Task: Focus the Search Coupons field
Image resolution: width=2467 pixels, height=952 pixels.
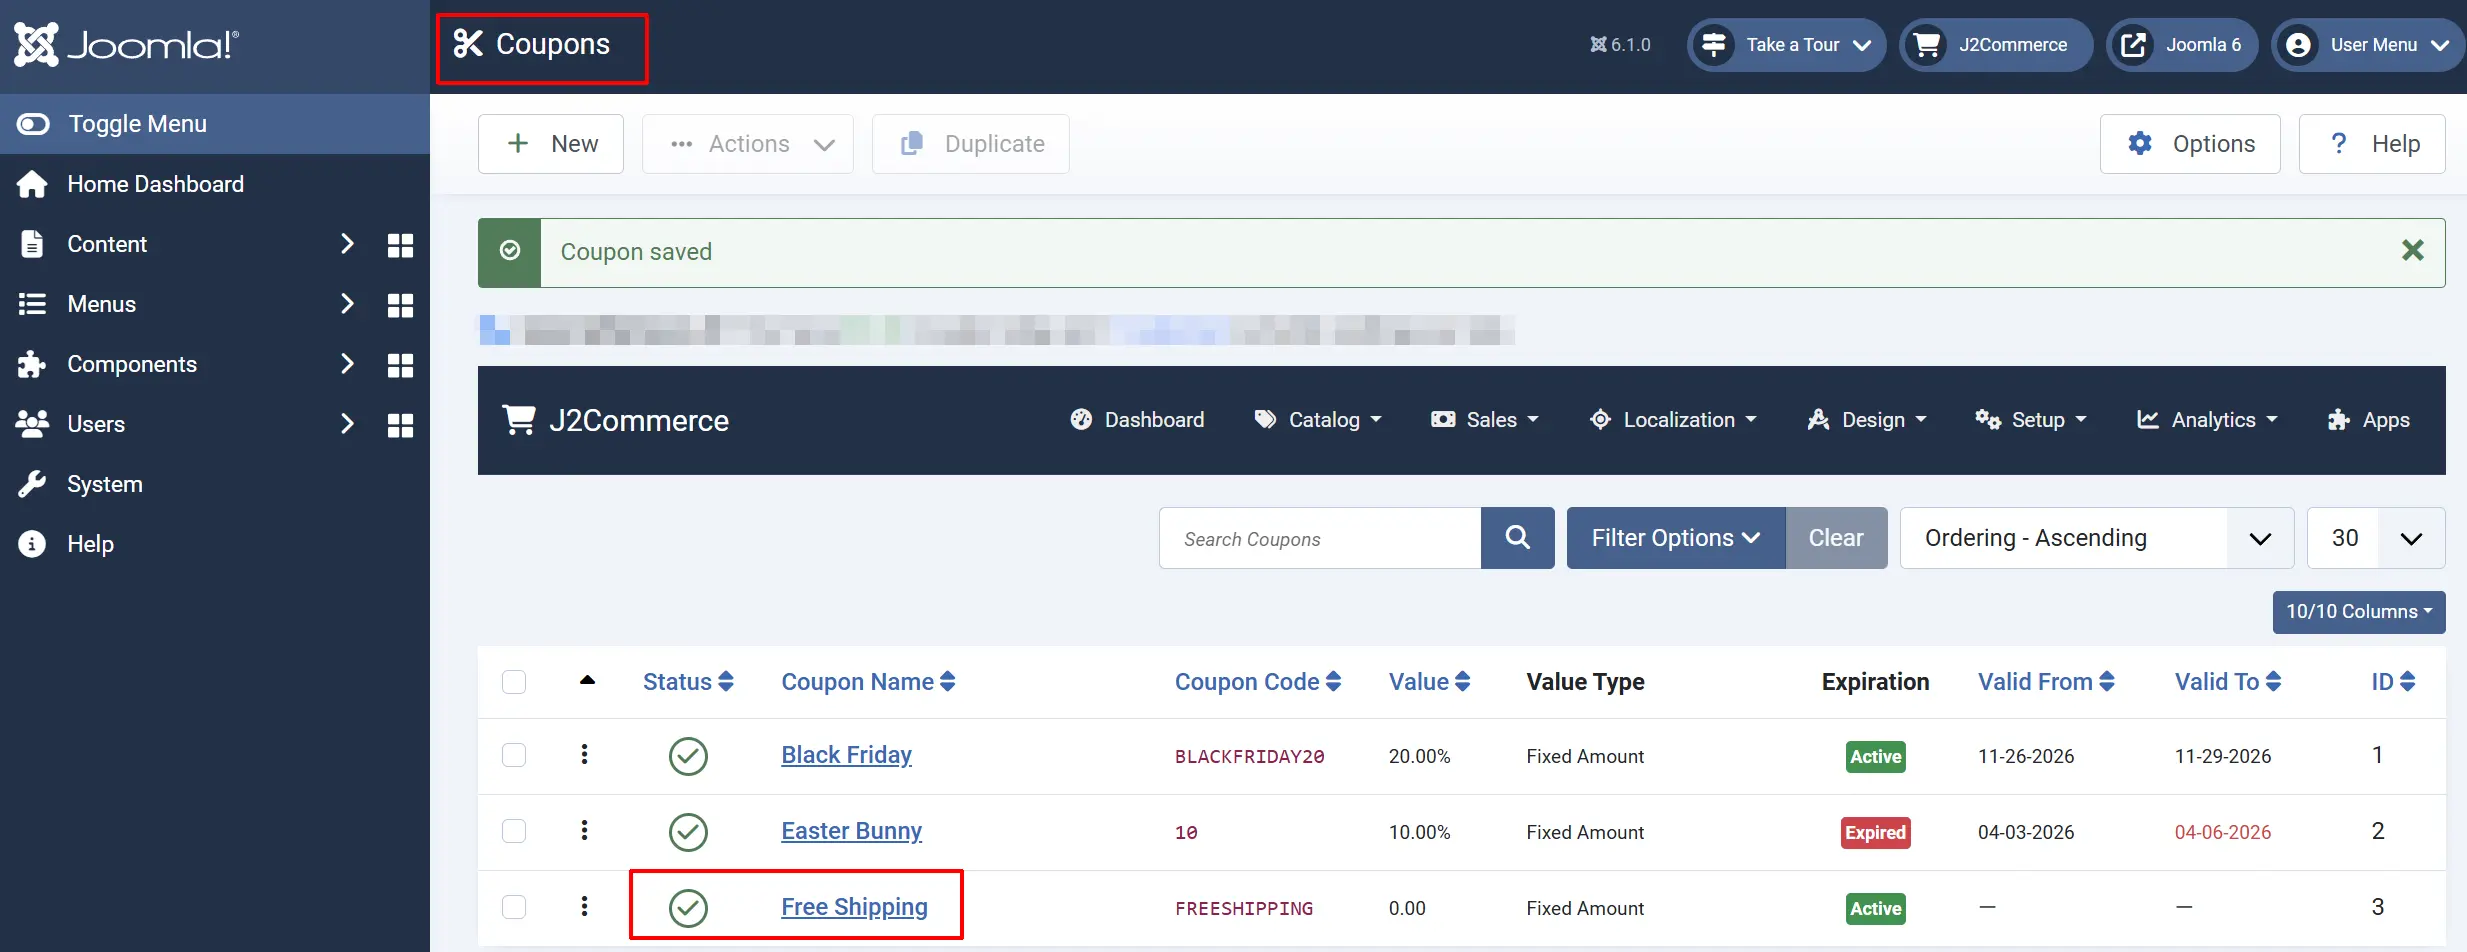Action: [1320, 538]
